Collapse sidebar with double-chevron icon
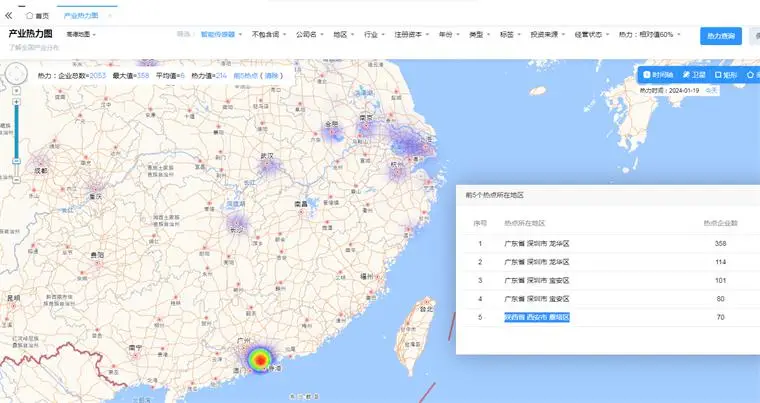This screenshot has width=760, height=403. [9, 16]
